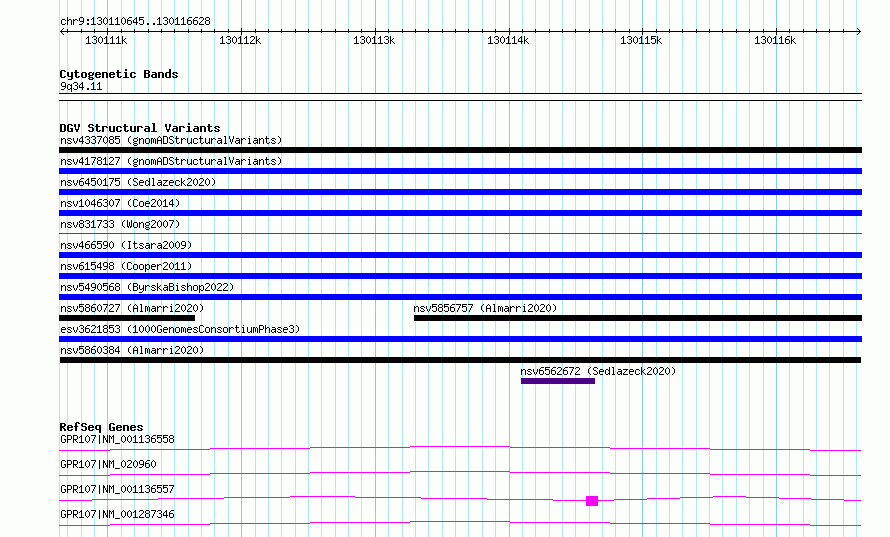Click the Cytogenetic Bands track title
The width and height of the screenshot is (890, 537).
click(119, 74)
